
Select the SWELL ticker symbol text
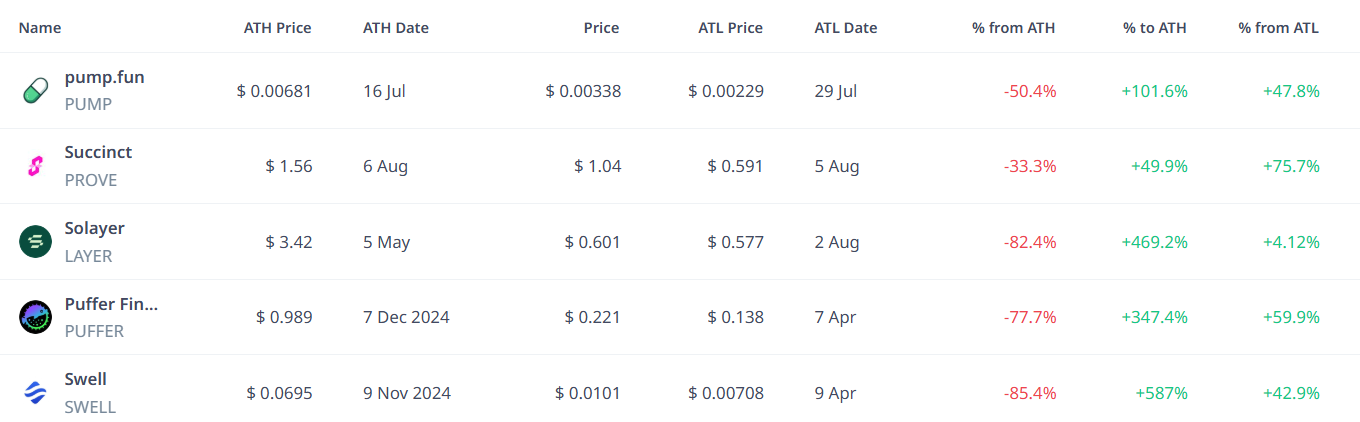tap(91, 407)
